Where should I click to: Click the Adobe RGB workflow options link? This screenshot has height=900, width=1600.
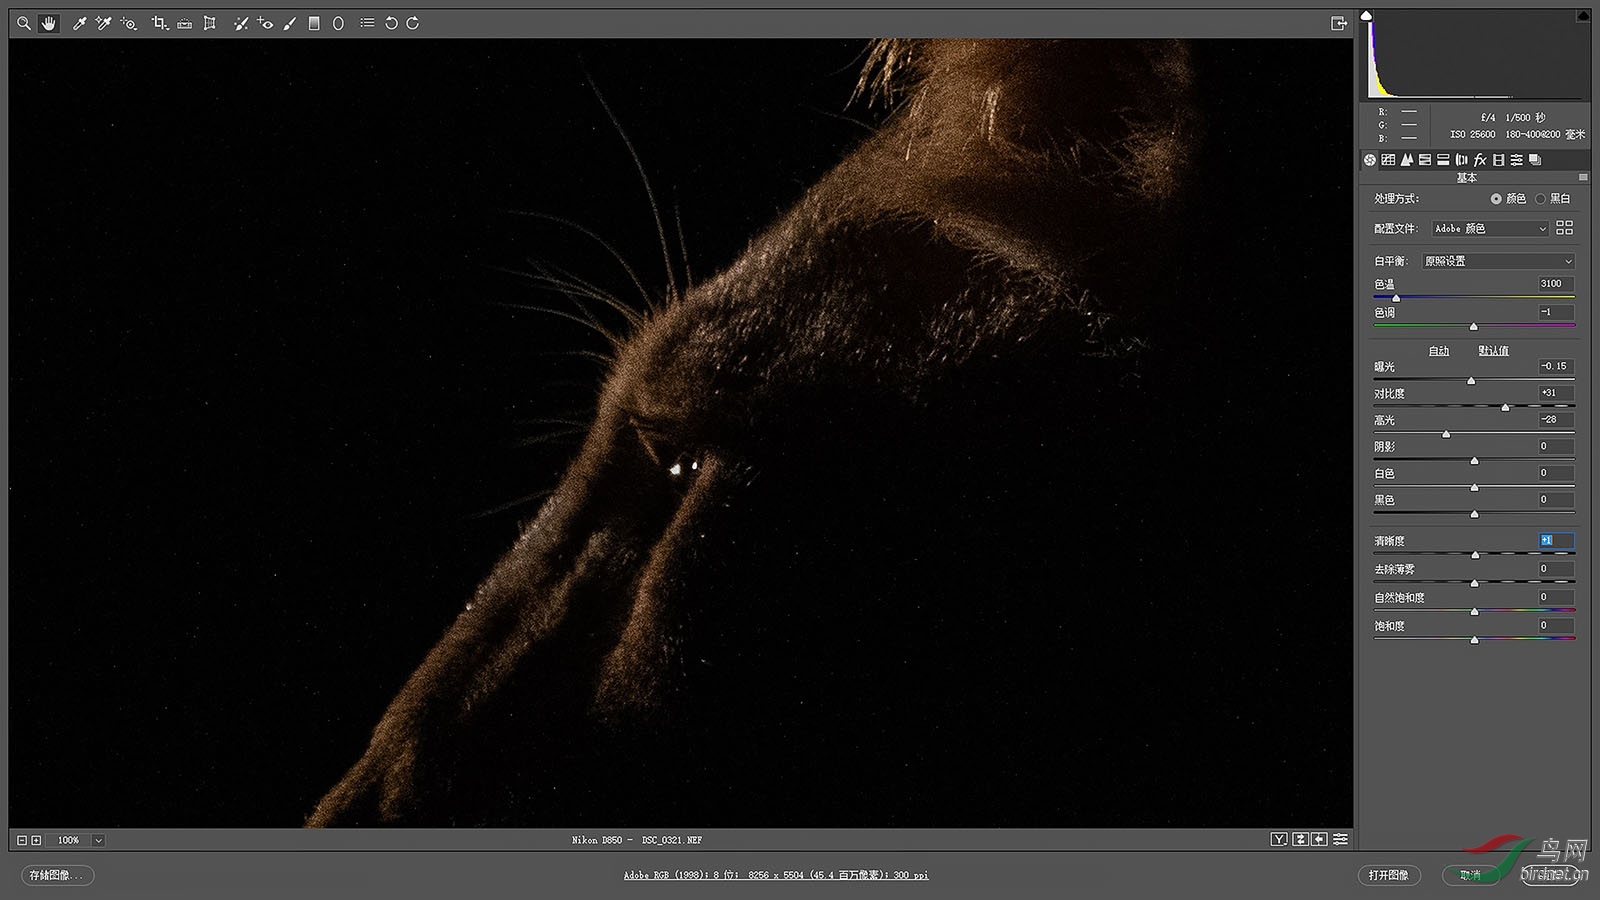[776, 875]
